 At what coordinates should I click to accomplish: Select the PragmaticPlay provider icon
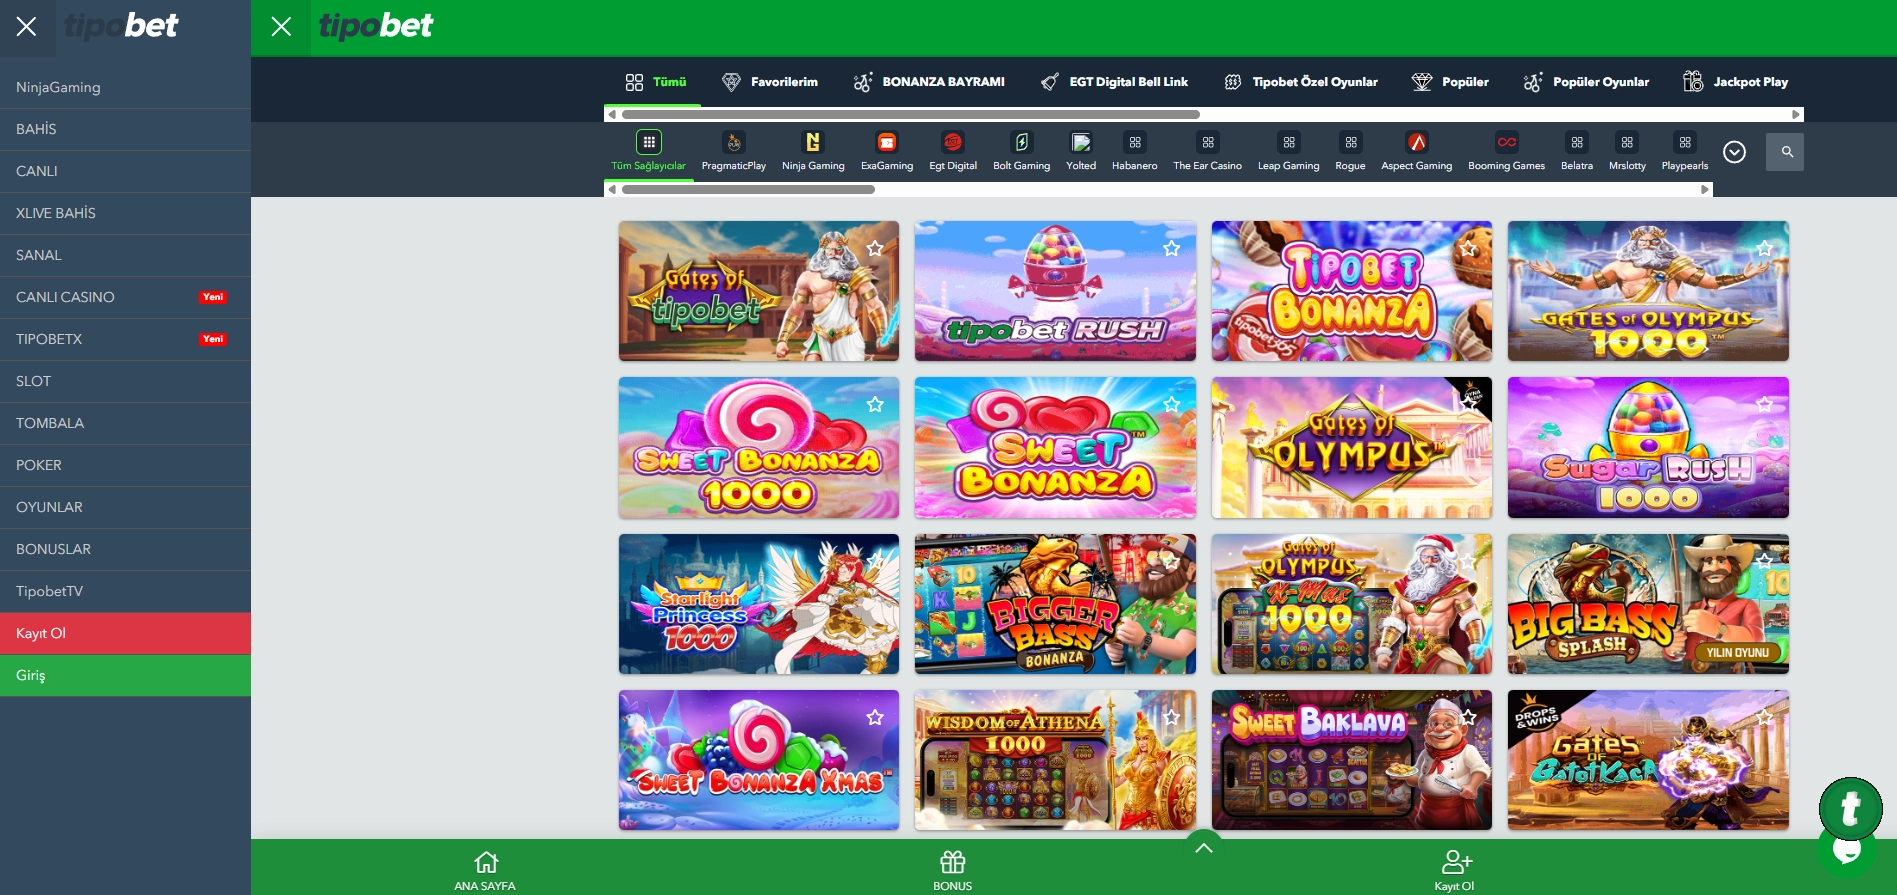(733, 143)
